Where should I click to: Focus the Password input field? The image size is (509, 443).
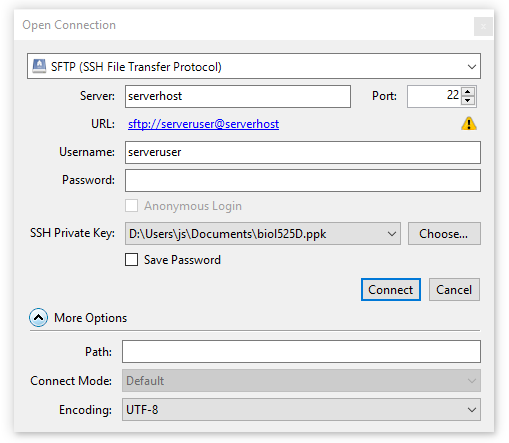point(303,180)
